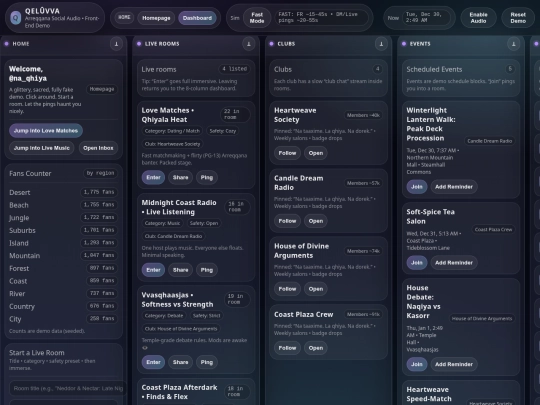Collapse the Events column header icon
Screen dimensions: 540x405
tap(513, 44)
